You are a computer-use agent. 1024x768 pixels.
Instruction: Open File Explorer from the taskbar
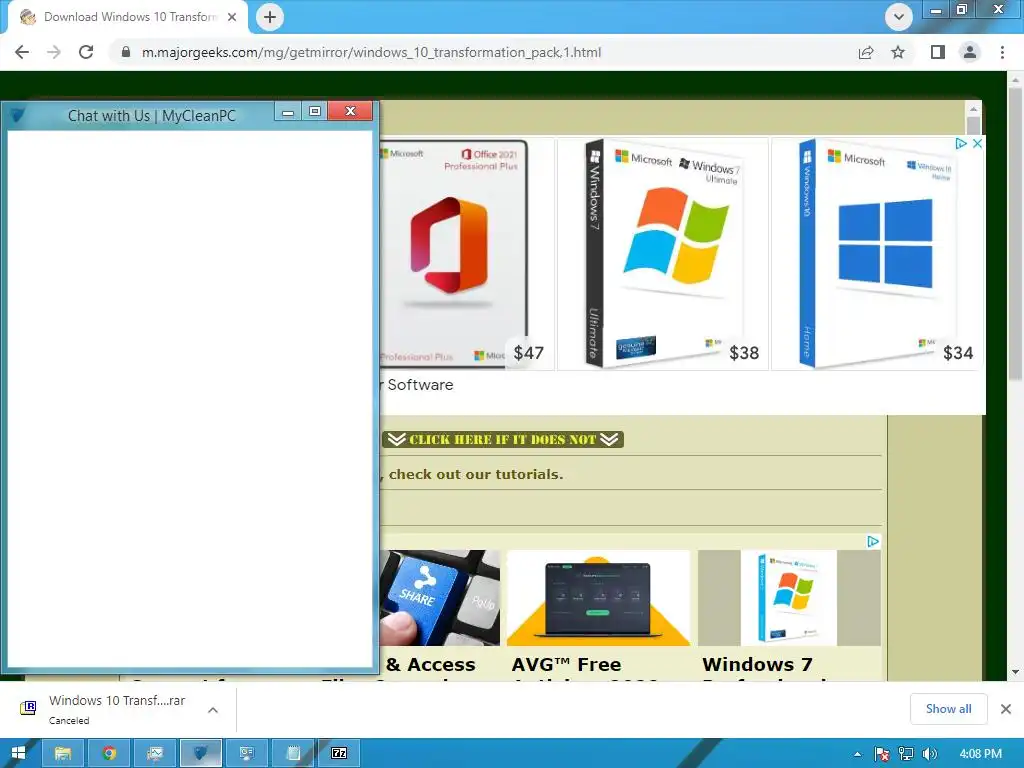(x=63, y=753)
